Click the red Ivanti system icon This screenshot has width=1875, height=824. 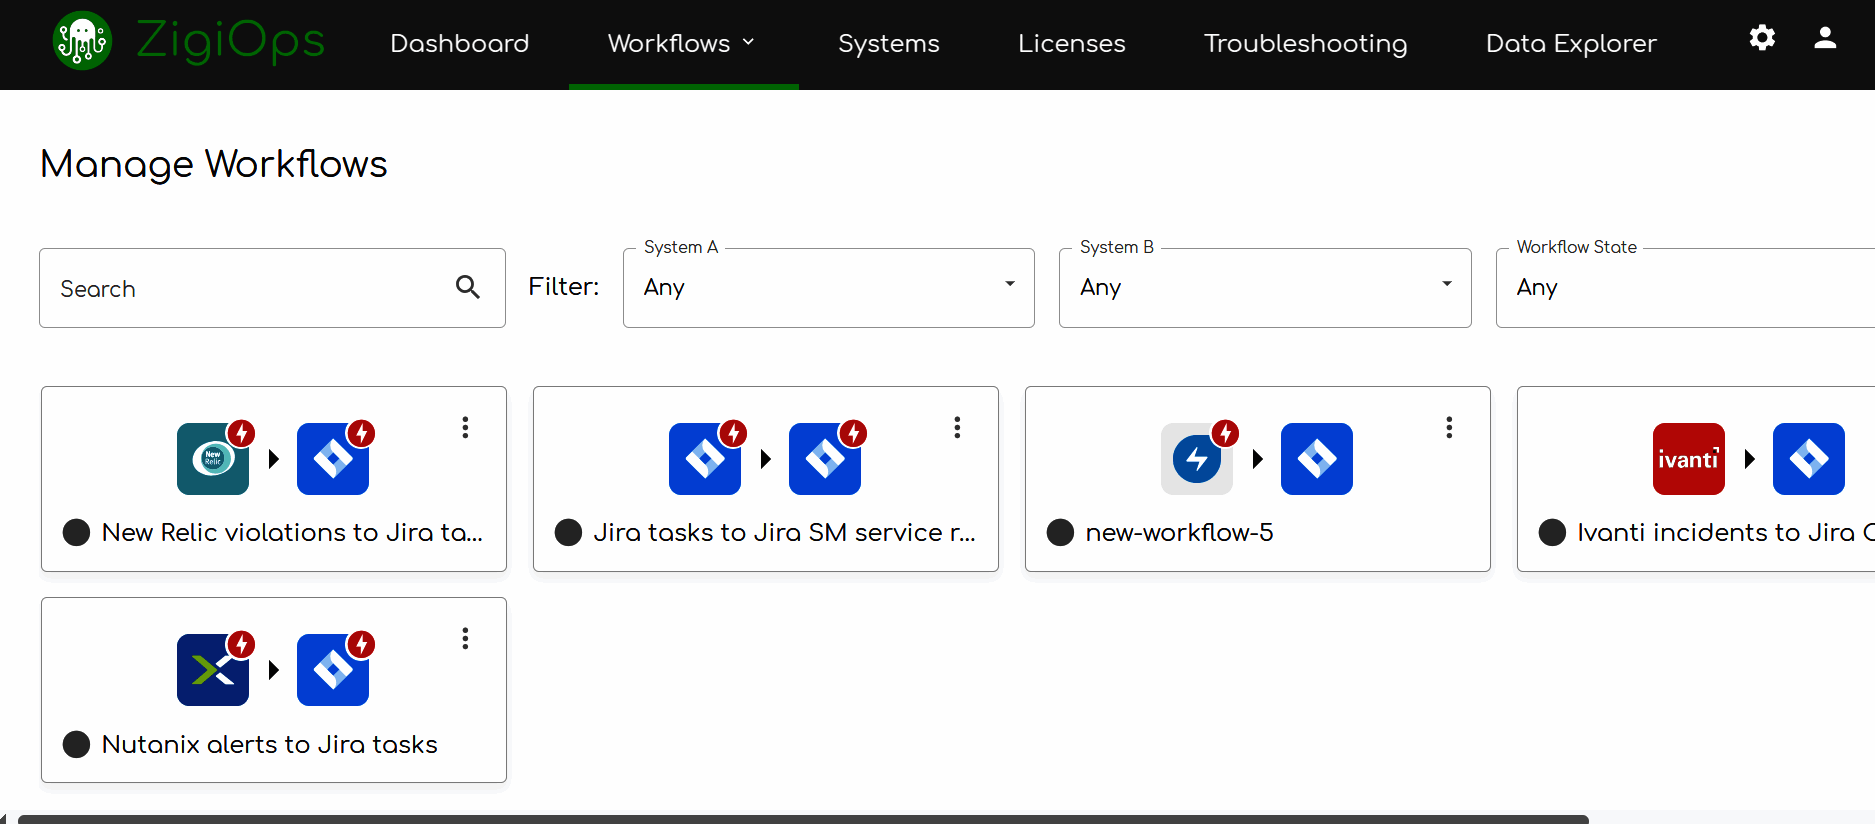1688,459
